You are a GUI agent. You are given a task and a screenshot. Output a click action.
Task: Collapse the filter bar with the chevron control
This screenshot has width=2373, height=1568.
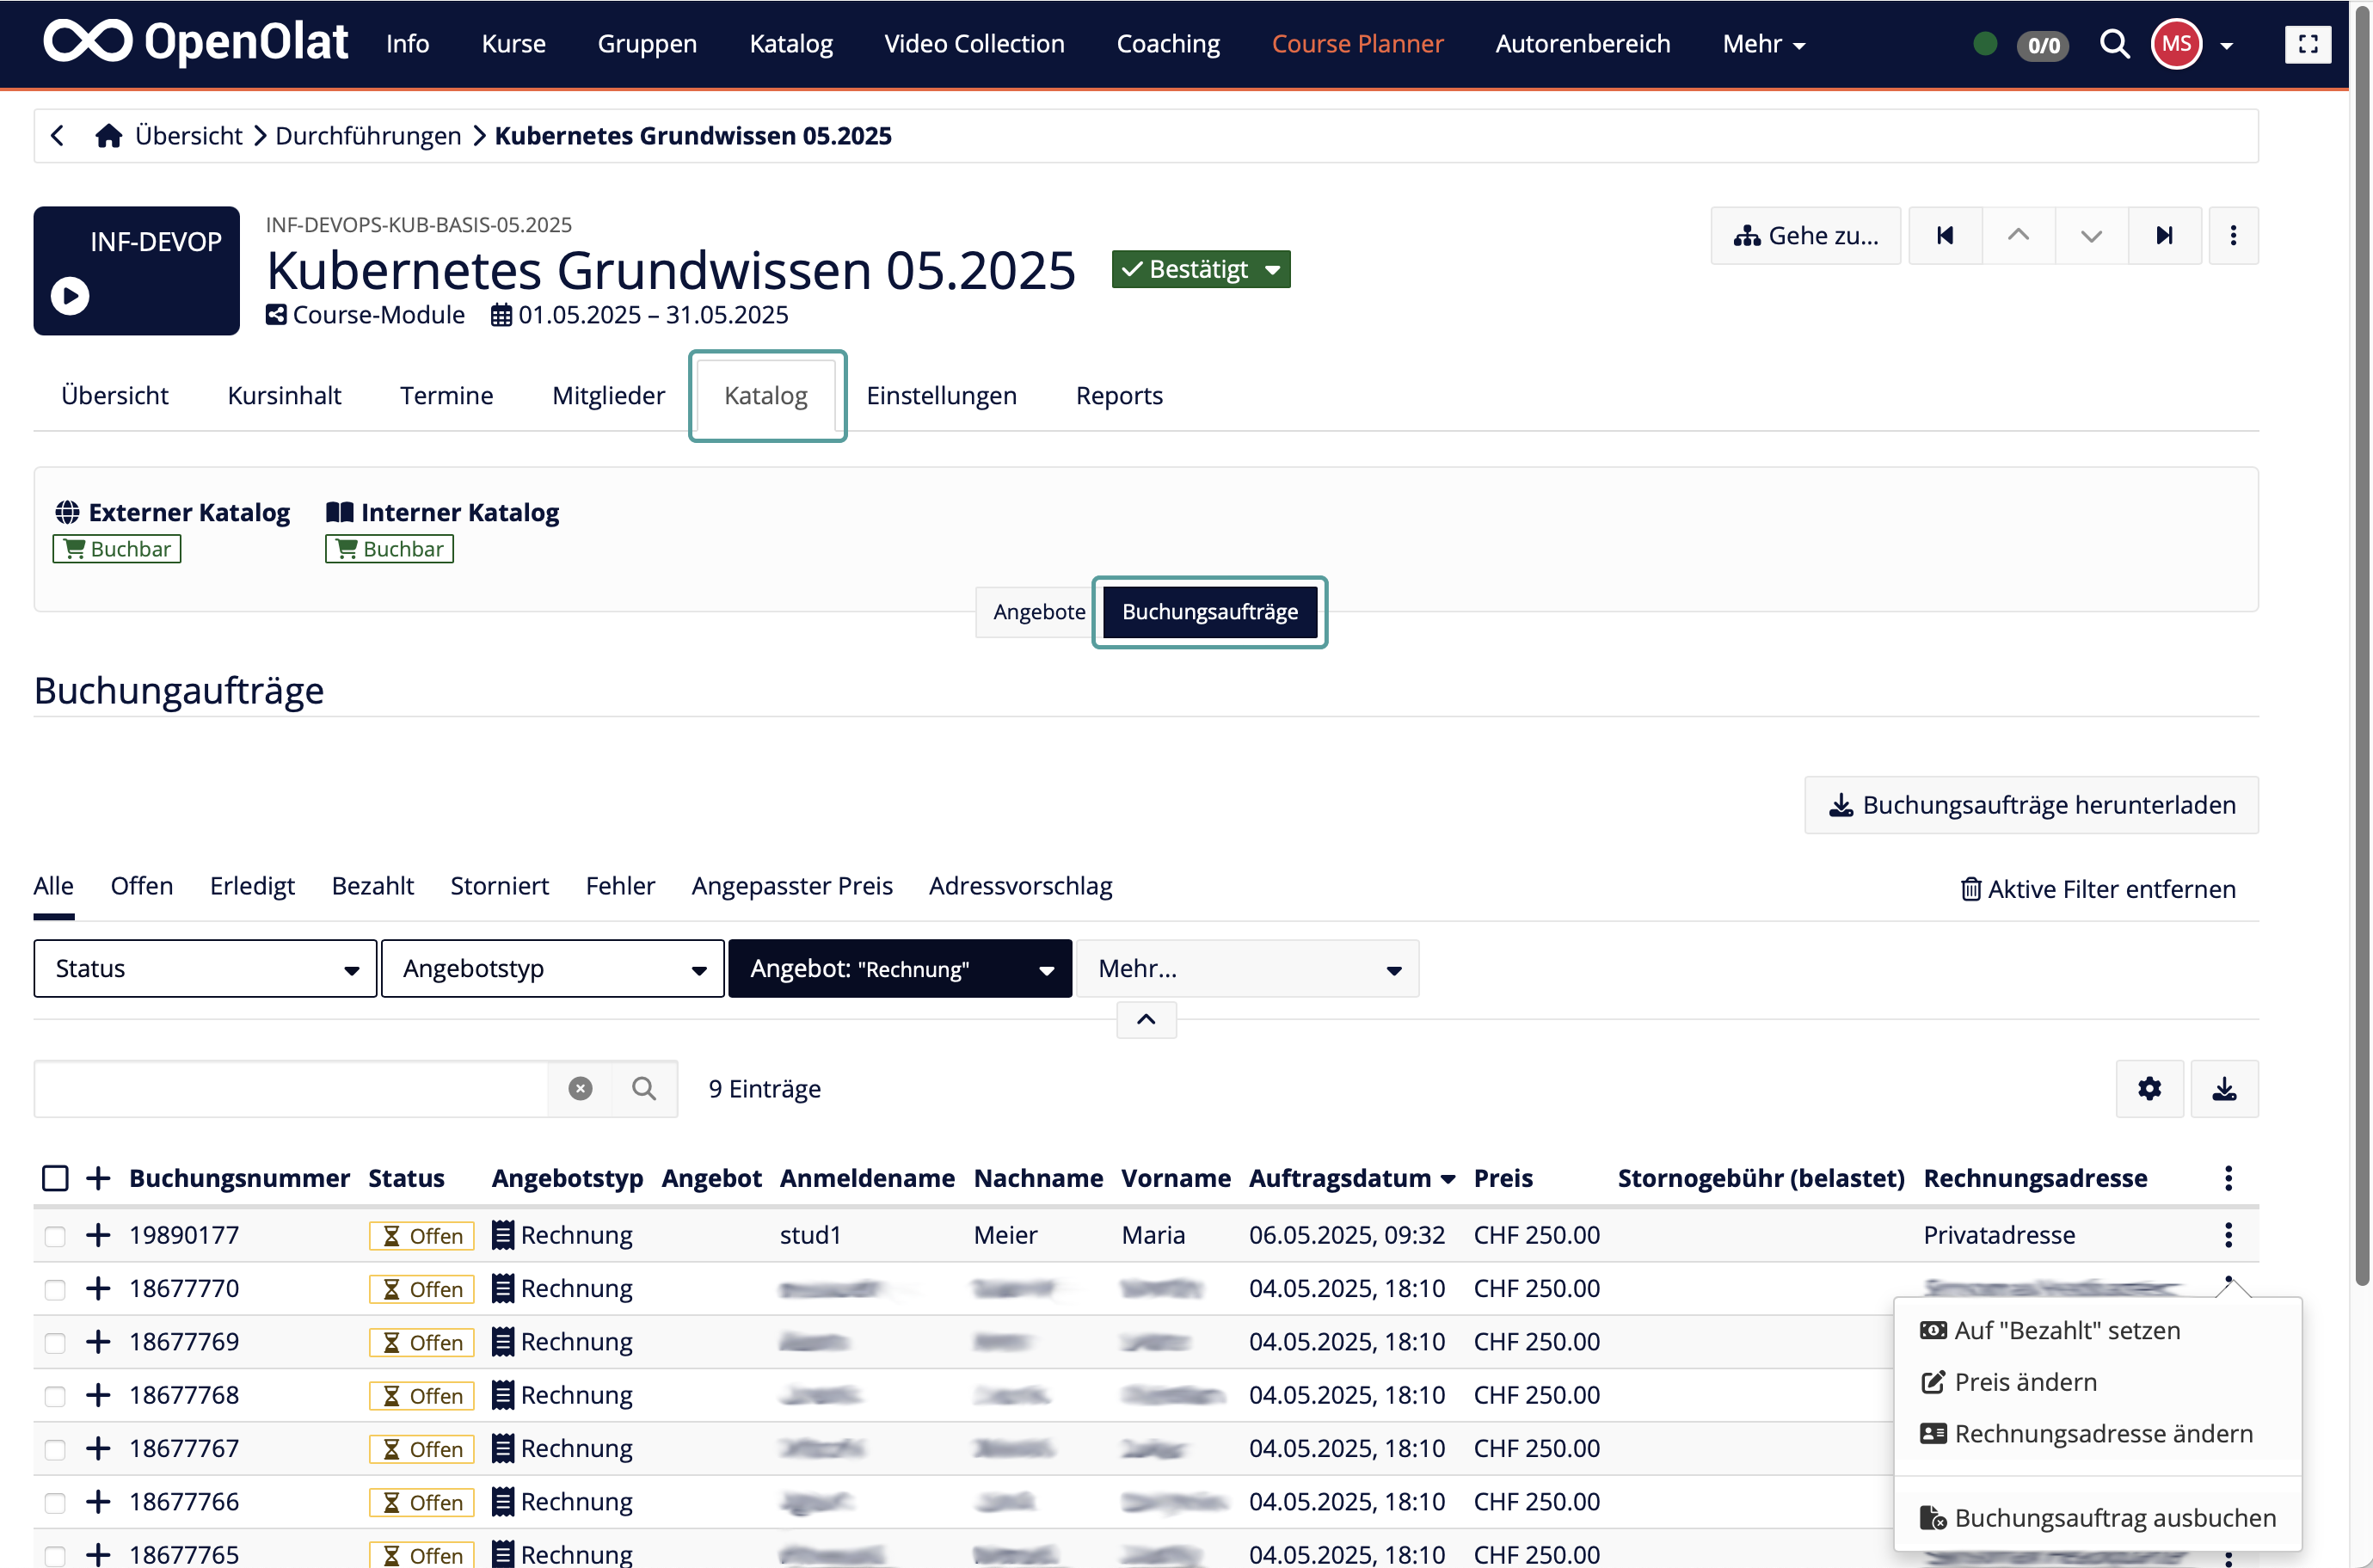click(1145, 1019)
